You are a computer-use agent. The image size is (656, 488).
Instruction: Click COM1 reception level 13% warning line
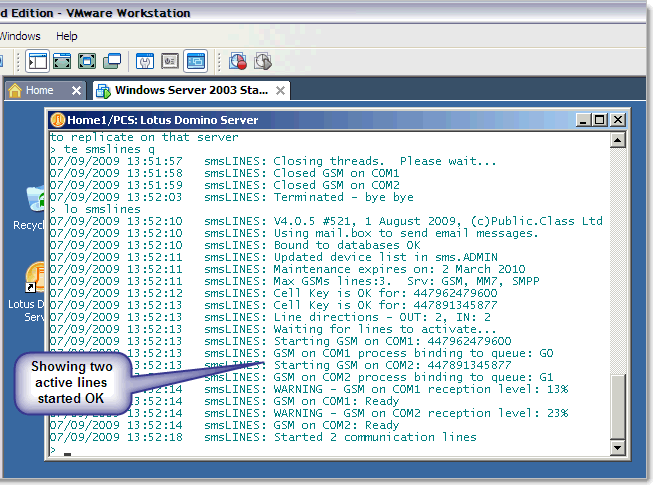pyautogui.click(x=420, y=390)
